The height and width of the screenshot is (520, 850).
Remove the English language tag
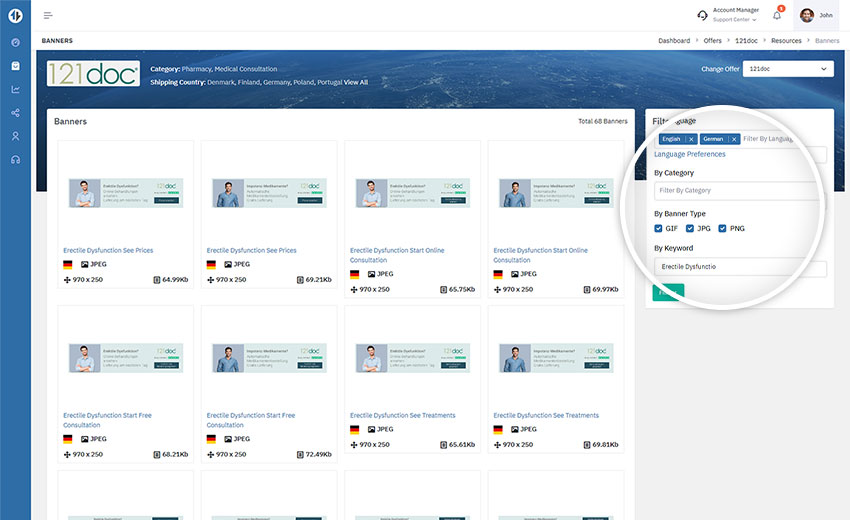click(x=691, y=139)
